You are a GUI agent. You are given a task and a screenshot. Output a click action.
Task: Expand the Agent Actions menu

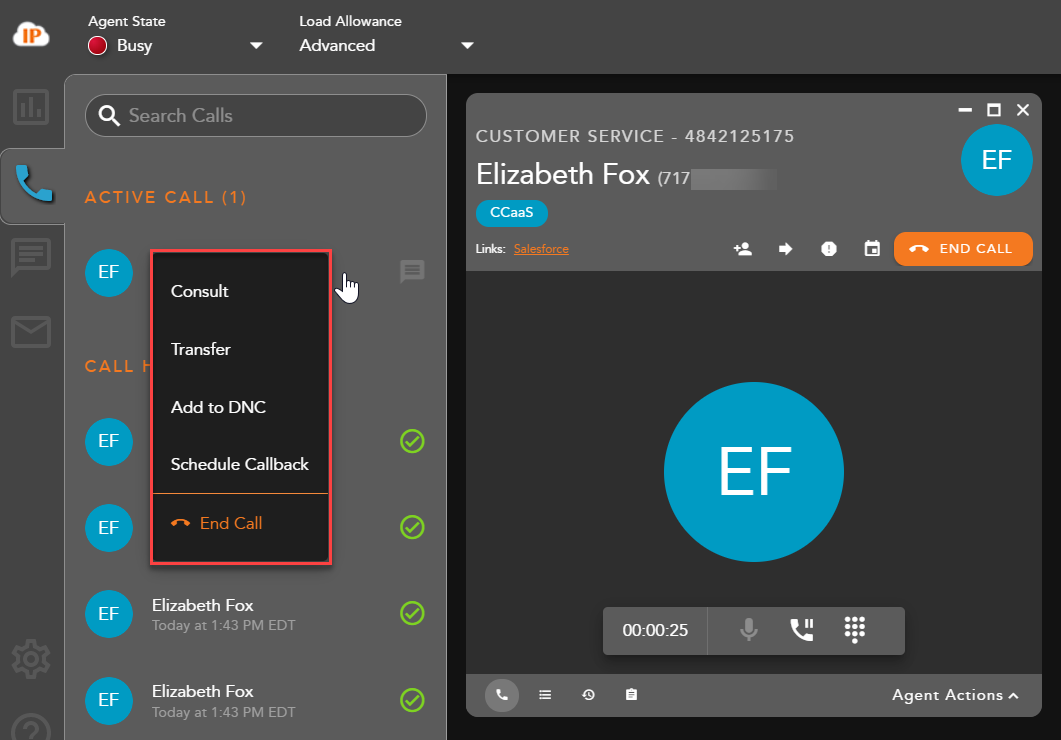pyautogui.click(x=955, y=695)
